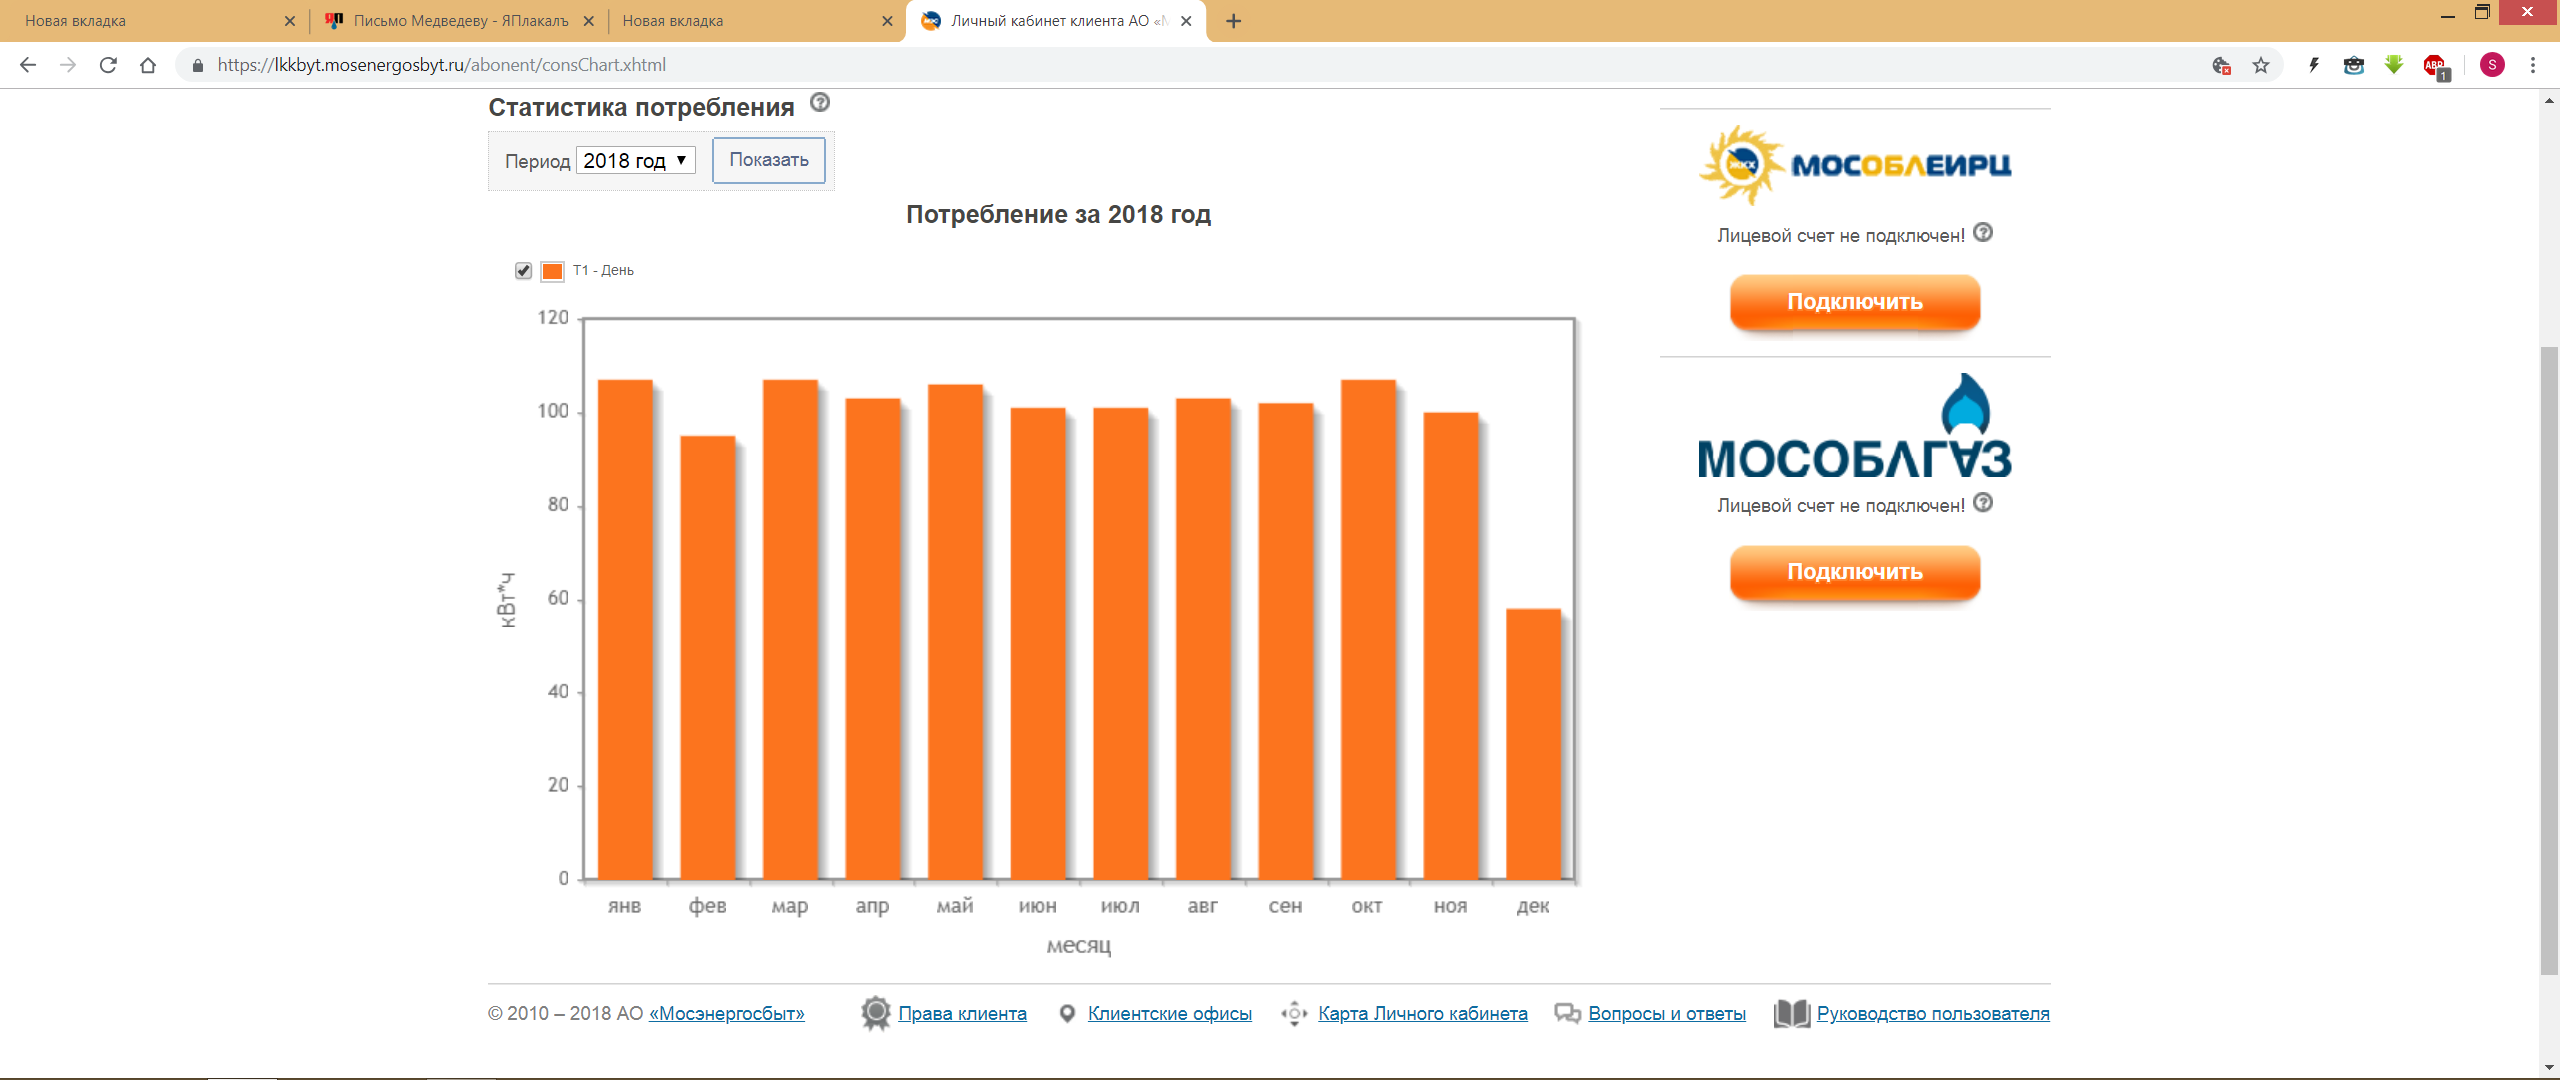Viewport: 2560px width, 1080px height.
Task: Open the blocked cookies indicator in address bar
Action: tap(2221, 65)
